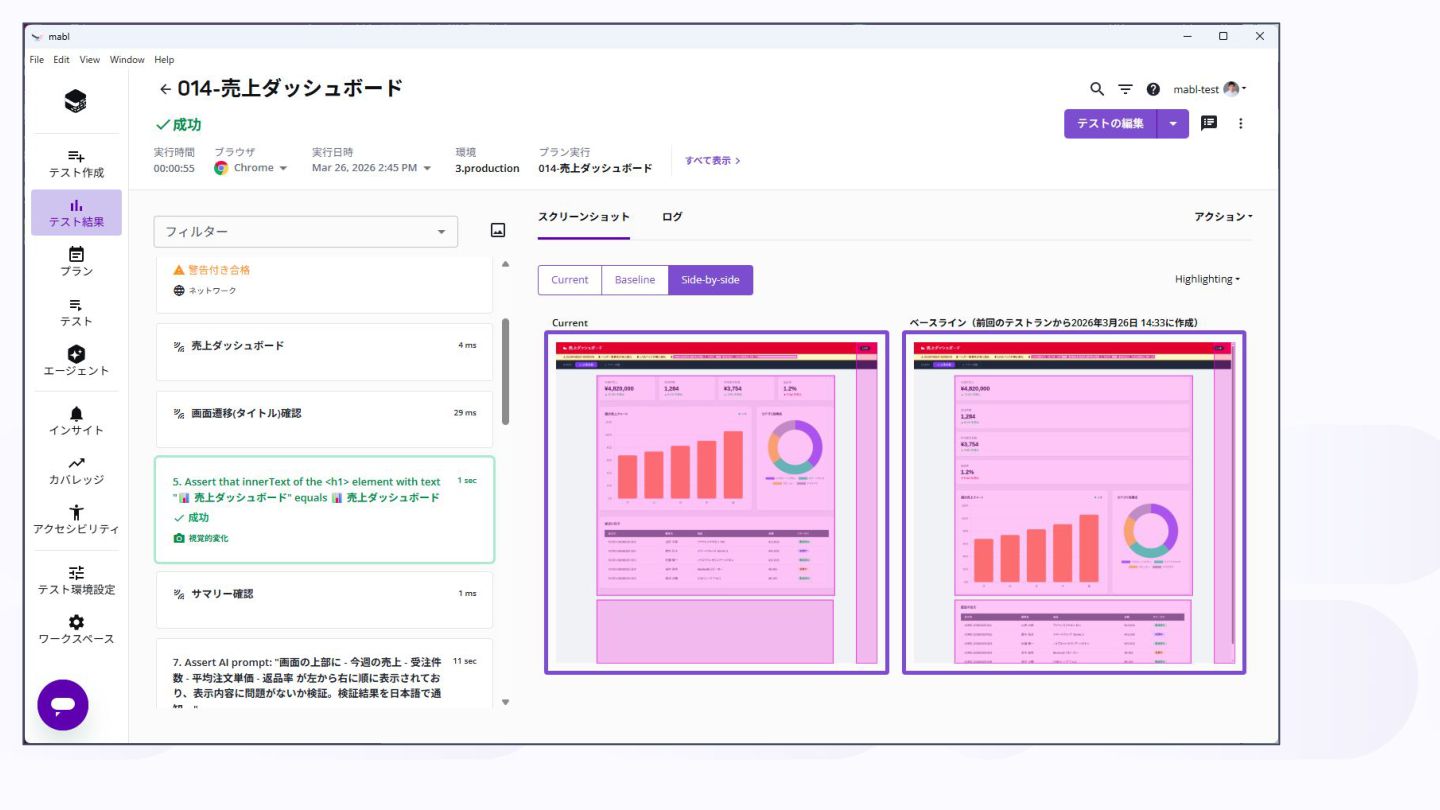The image size is (1440, 810).
Task: Open the File menu
Action: (x=37, y=60)
